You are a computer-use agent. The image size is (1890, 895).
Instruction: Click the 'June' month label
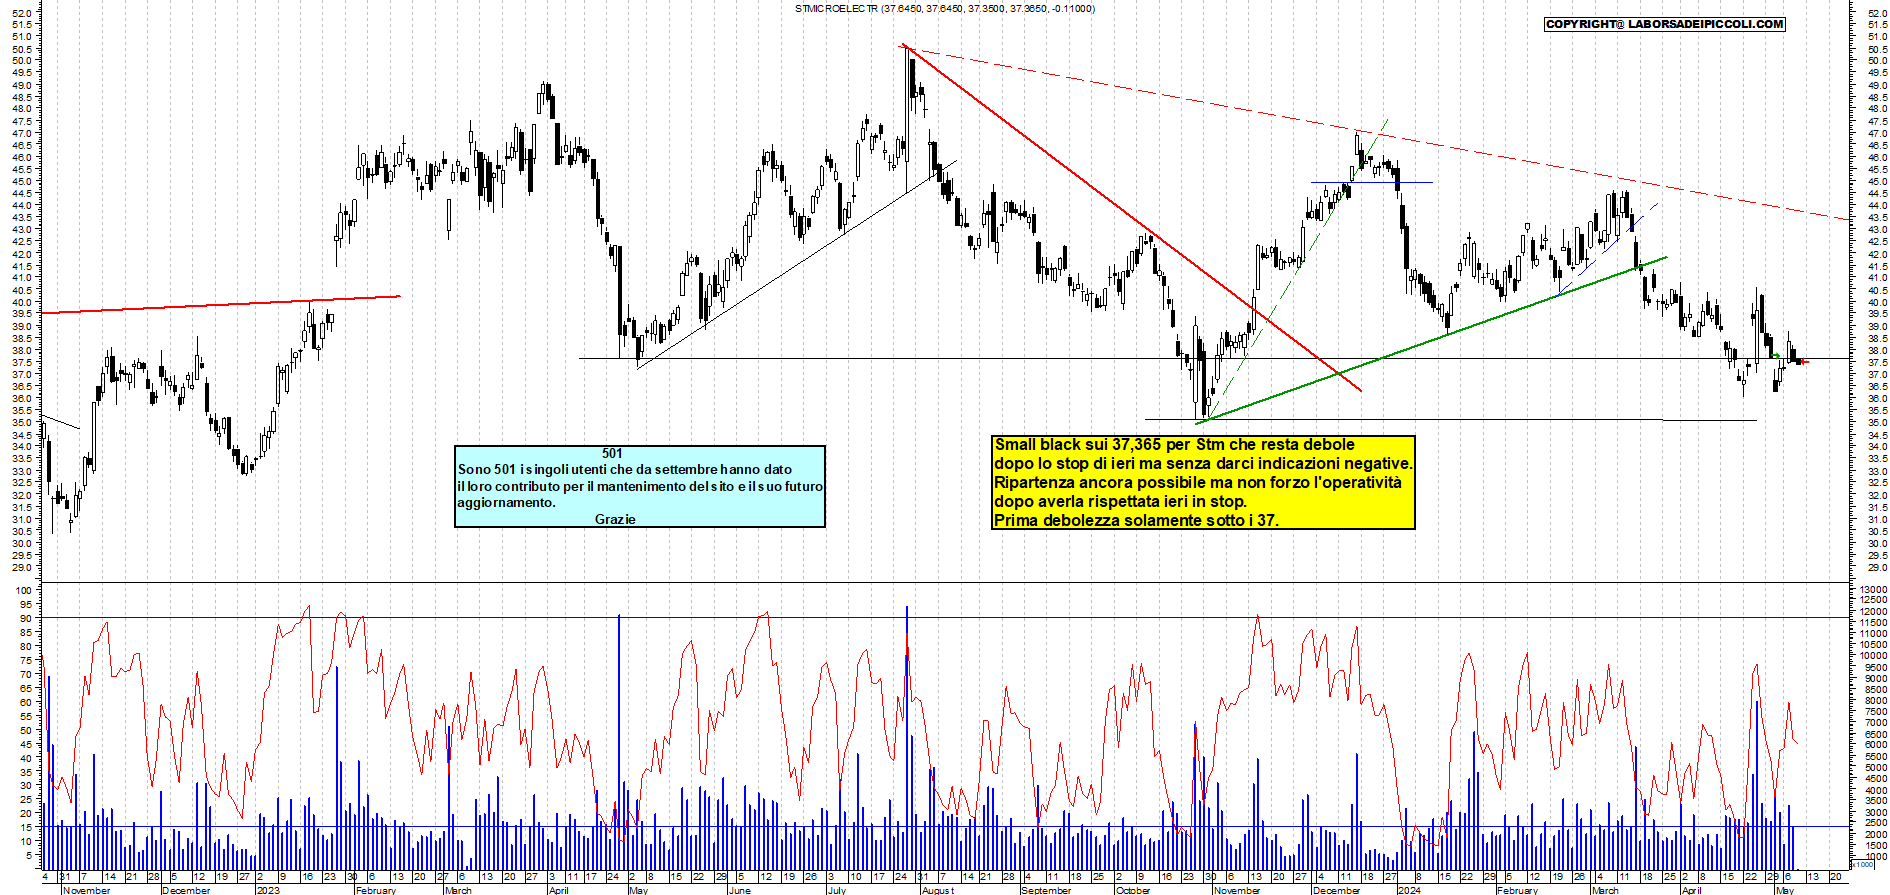click(739, 890)
